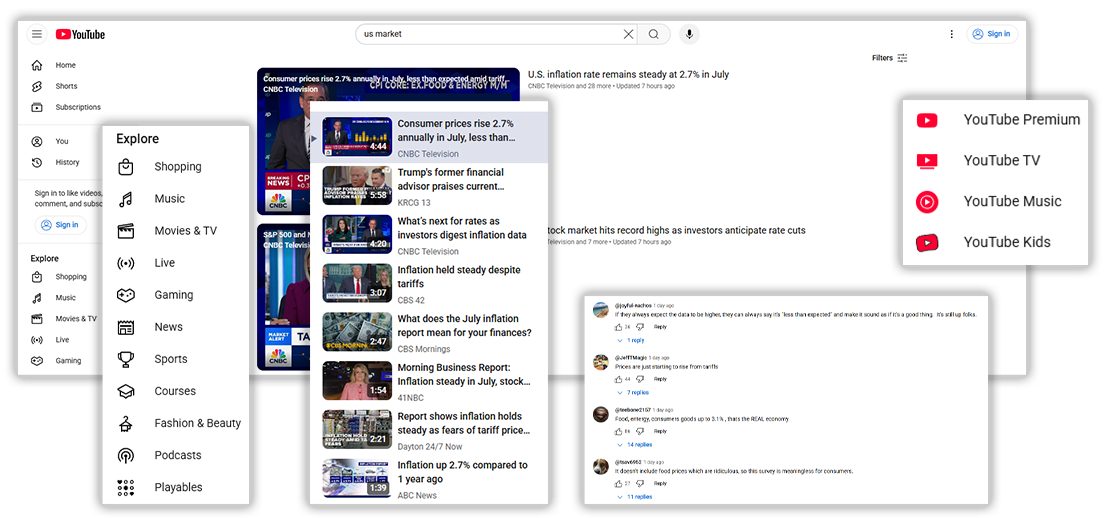Go to the YouTube logo home link
Viewport: 1110px width, 518px height.
(80, 34)
